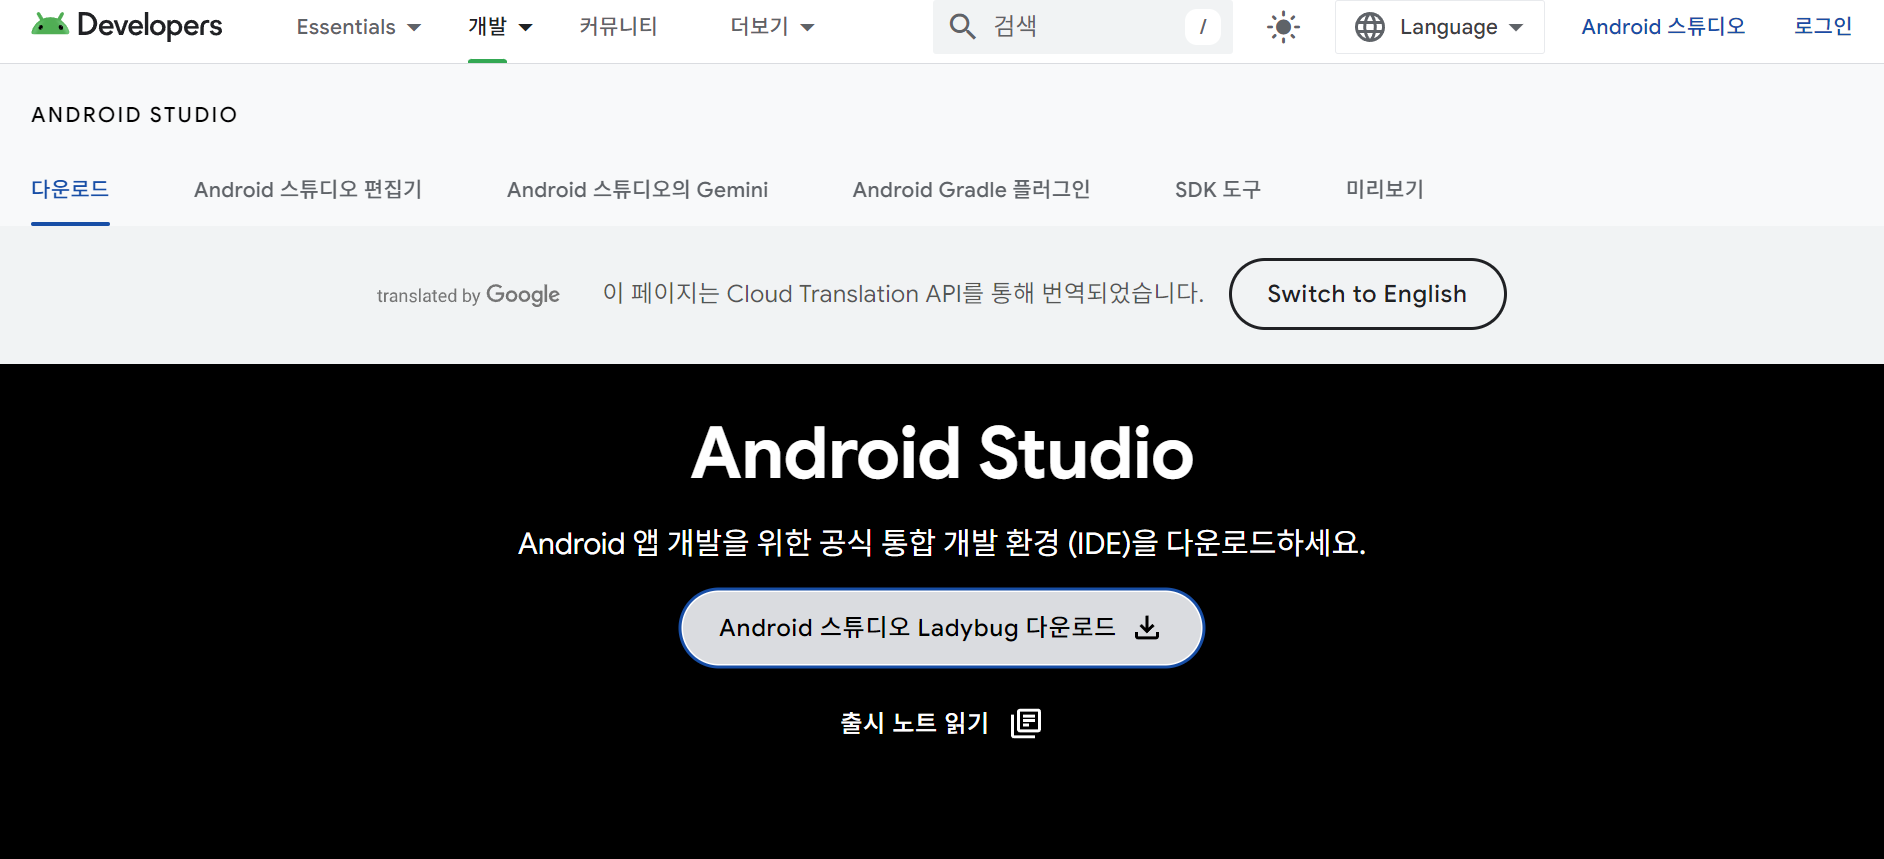This screenshot has height=859, width=1884.
Task: Open the Language dropdown
Action: coord(1440,27)
